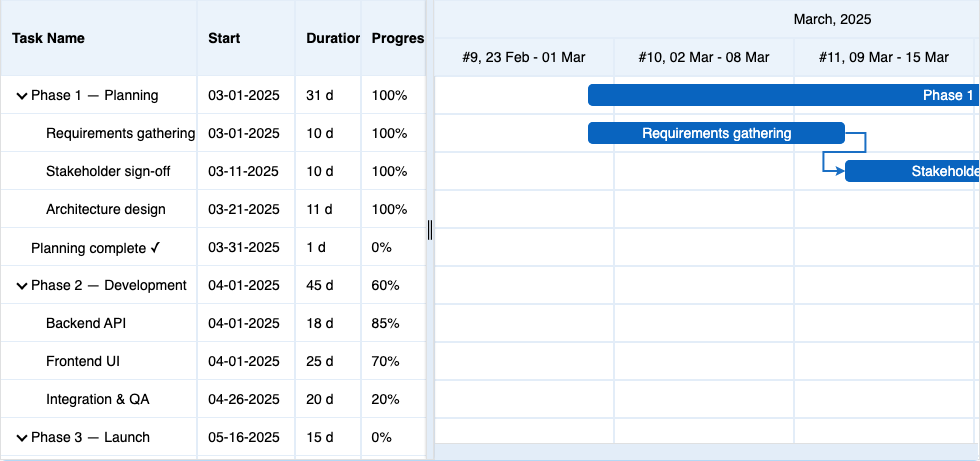
Task: Click the Progress column header
Action: (x=397, y=39)
